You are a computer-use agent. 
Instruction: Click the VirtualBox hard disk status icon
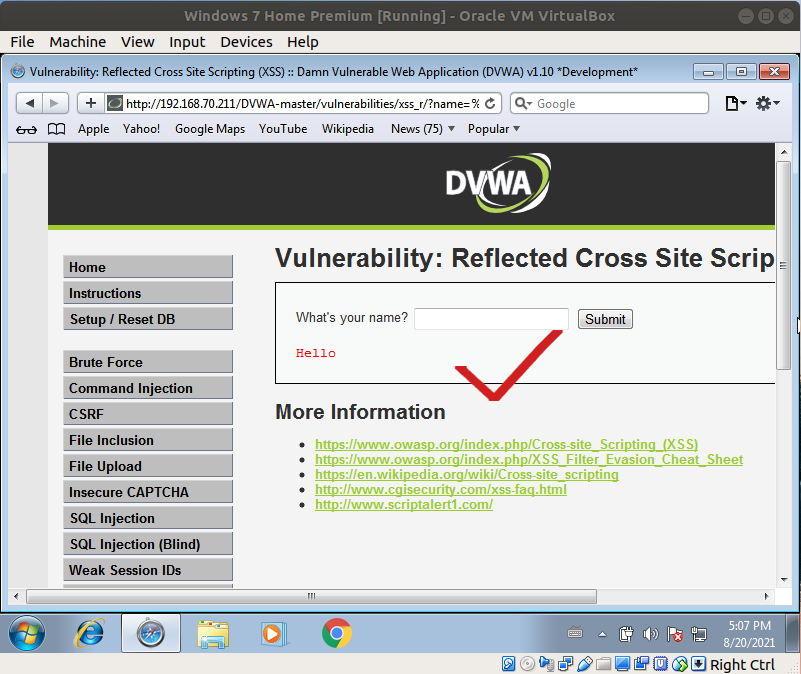pos(508,664)
